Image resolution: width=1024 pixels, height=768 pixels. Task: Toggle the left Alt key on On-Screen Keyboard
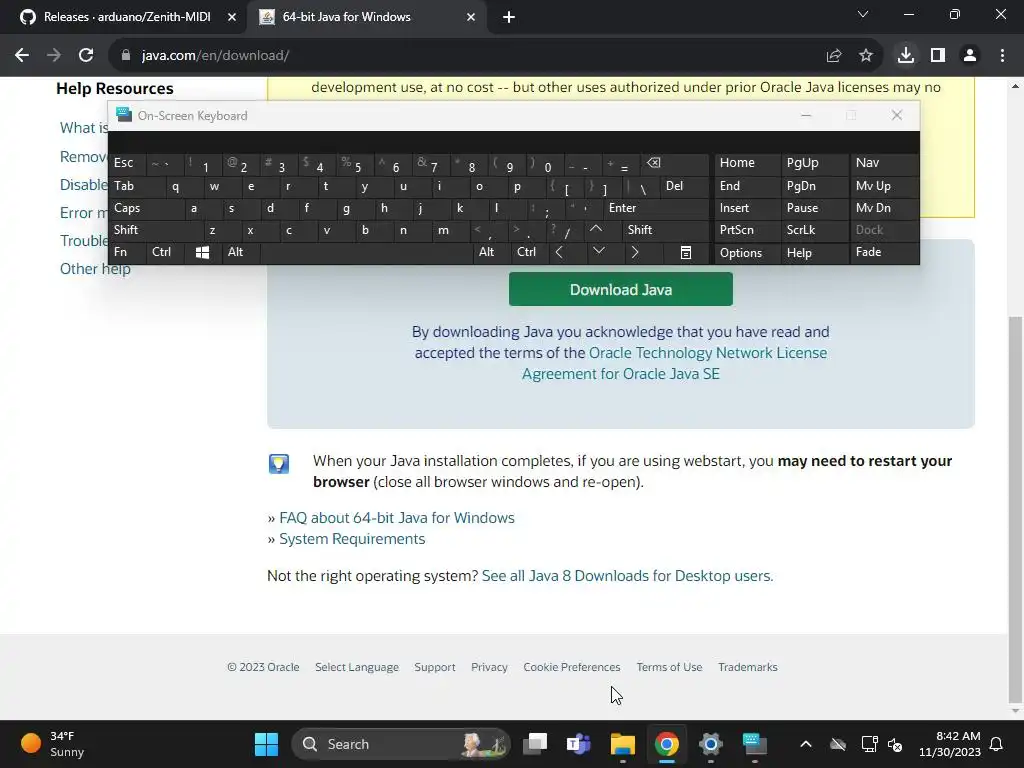(x=240, y=252)
